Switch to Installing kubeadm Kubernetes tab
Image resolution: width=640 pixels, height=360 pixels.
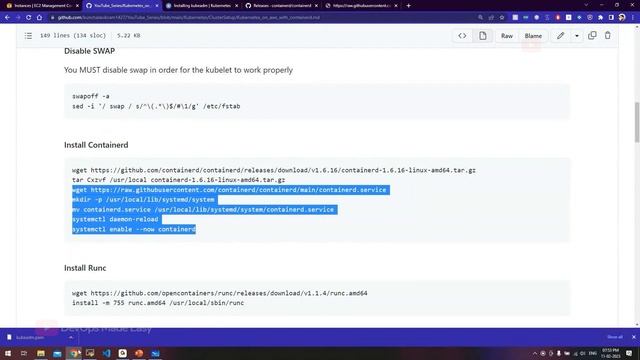[x=202, y=6]
